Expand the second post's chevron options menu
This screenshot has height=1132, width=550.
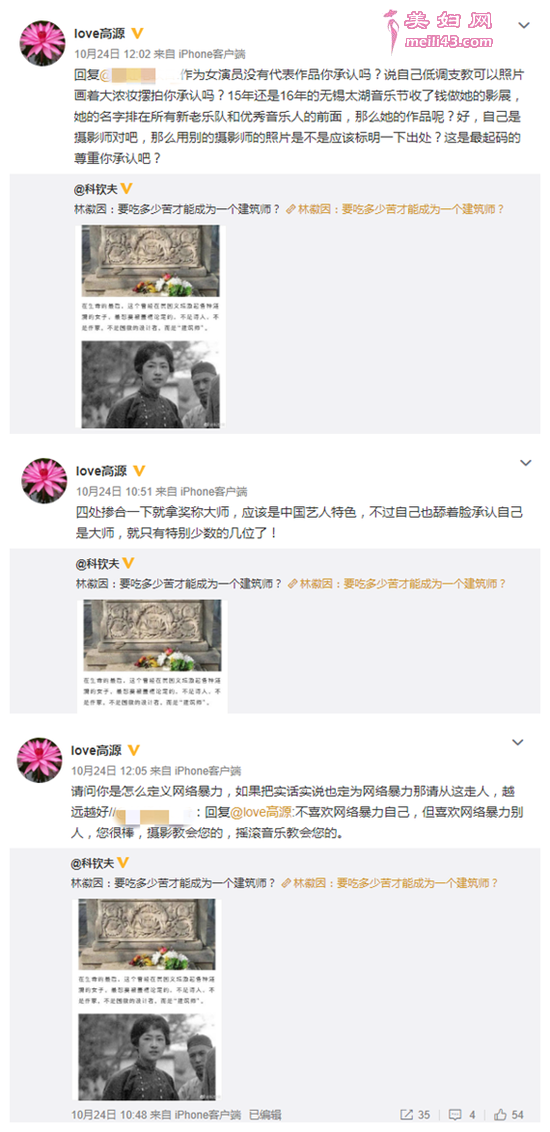[x=525, y=462]
